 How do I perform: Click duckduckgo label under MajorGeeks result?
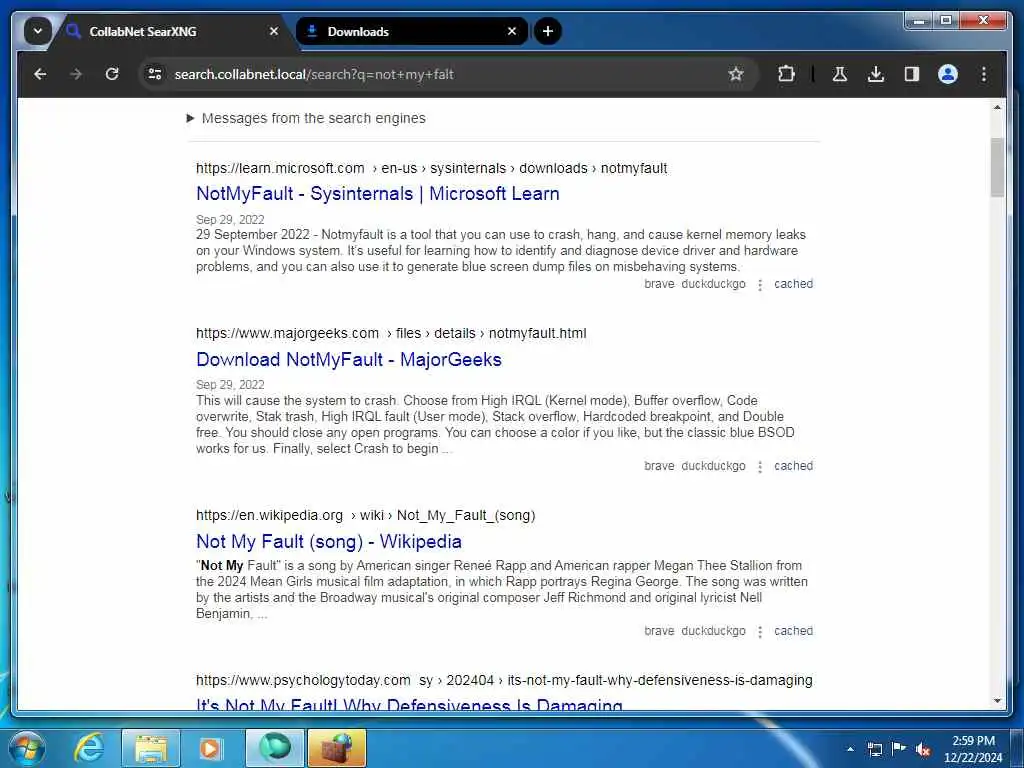713,466
